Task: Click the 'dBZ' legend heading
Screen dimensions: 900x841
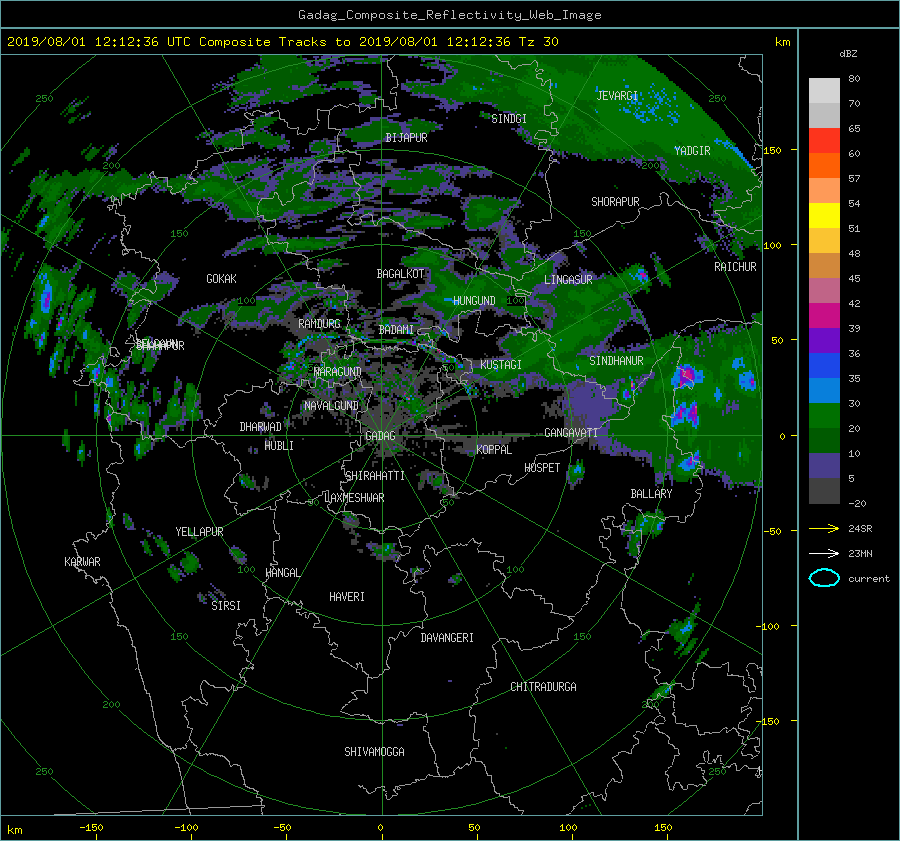Action: click(x=848, y=53)
